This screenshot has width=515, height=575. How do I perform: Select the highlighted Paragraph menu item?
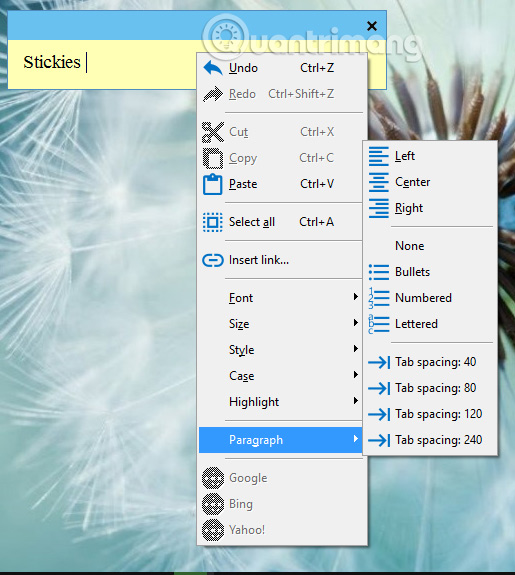[x=281, y=440]
